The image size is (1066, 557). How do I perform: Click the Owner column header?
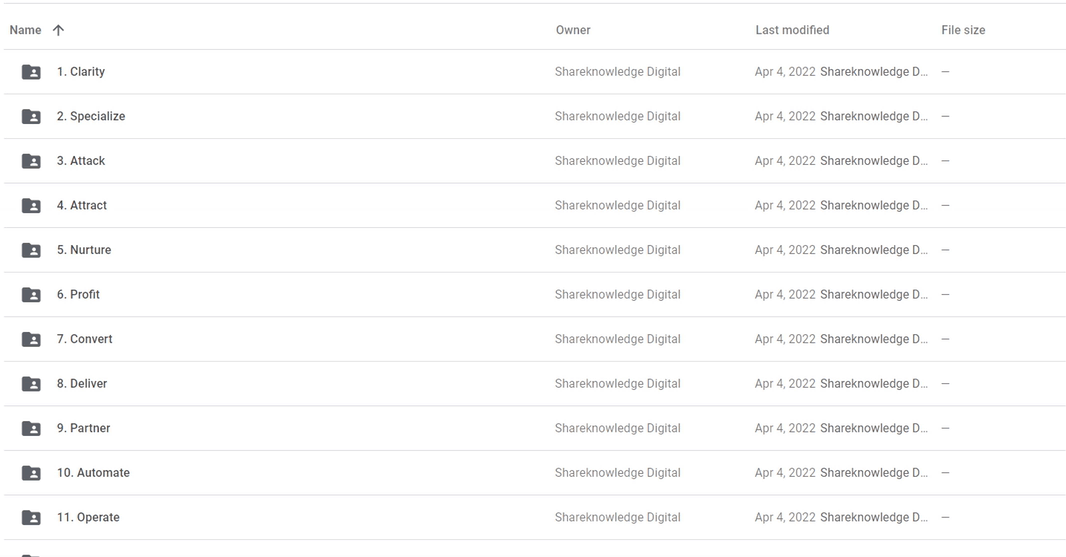tap(572, 30)
